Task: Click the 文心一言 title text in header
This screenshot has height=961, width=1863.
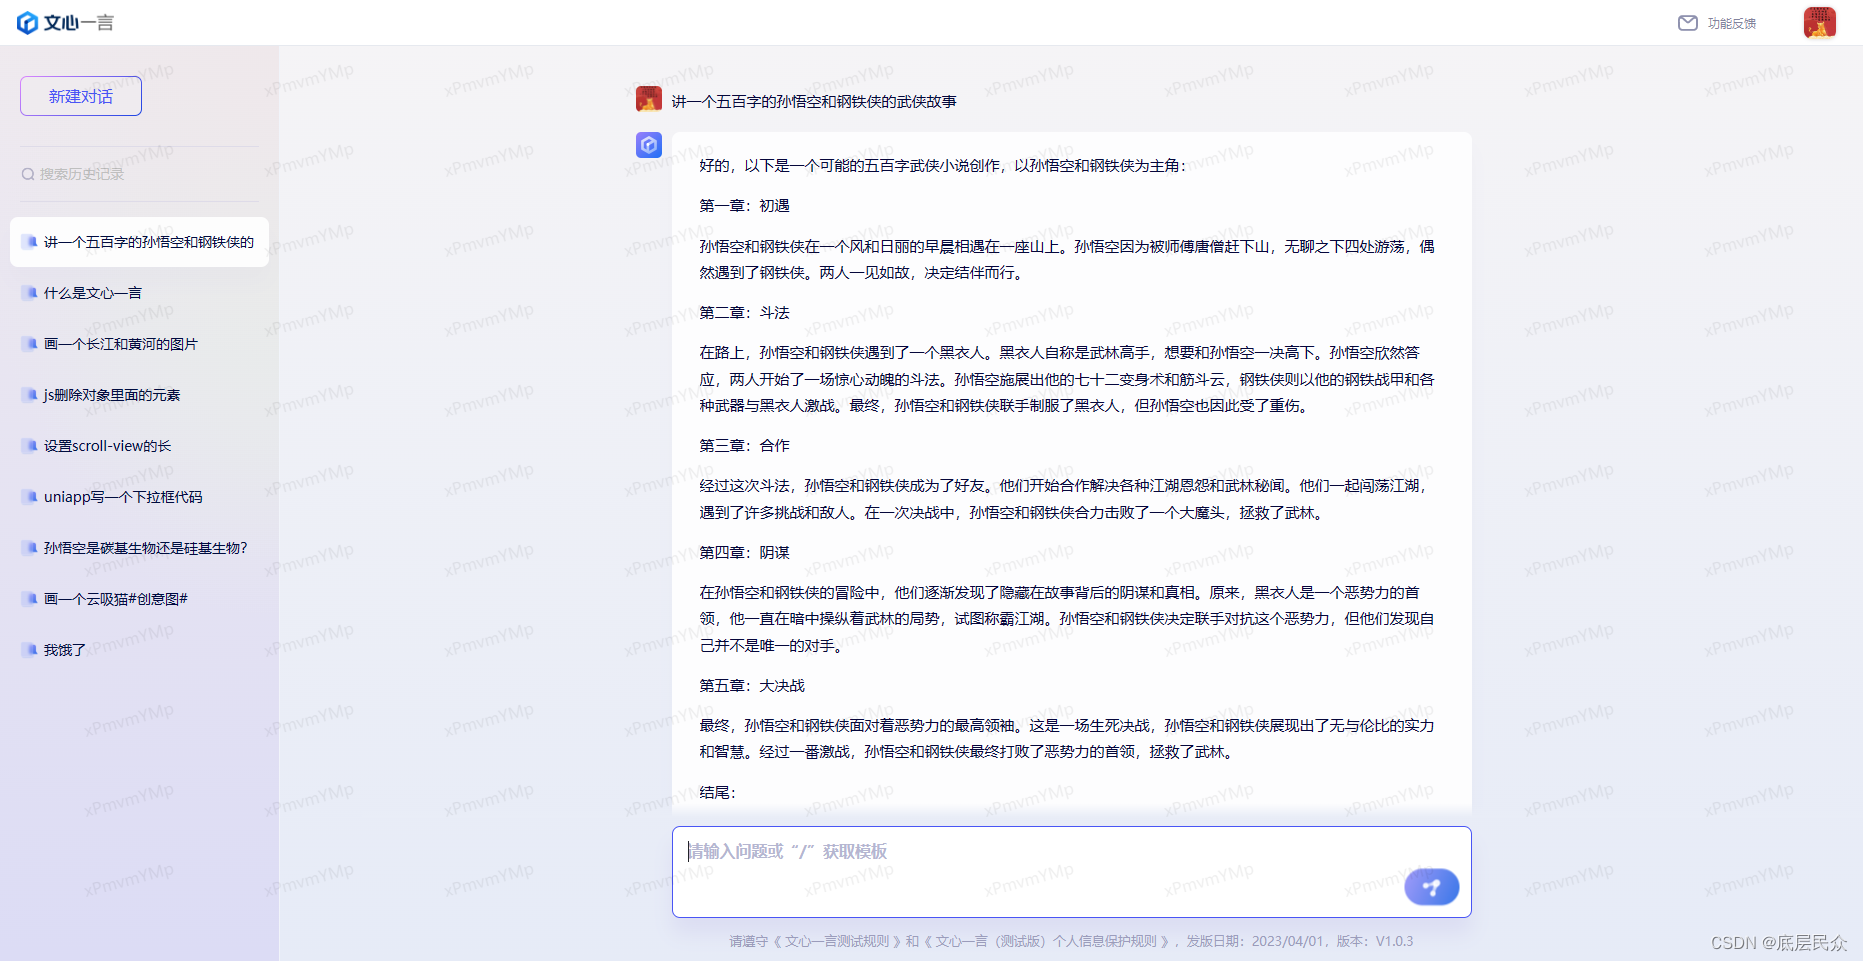Action: coord(79,23)
